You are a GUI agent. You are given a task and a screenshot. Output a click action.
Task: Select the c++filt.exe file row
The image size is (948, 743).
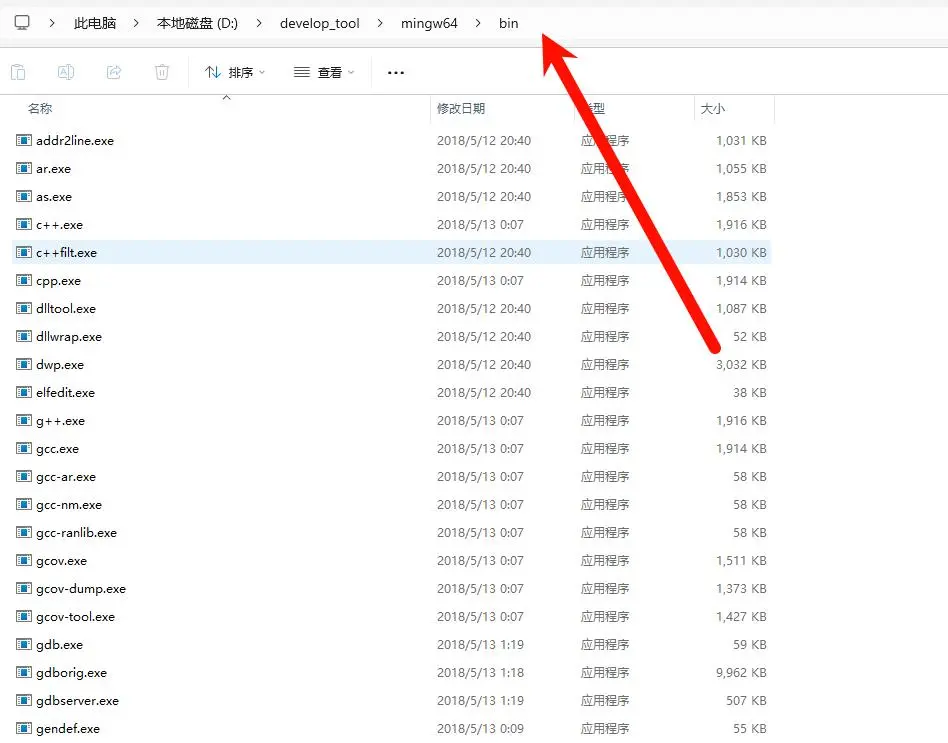click(x=392, y=253)
